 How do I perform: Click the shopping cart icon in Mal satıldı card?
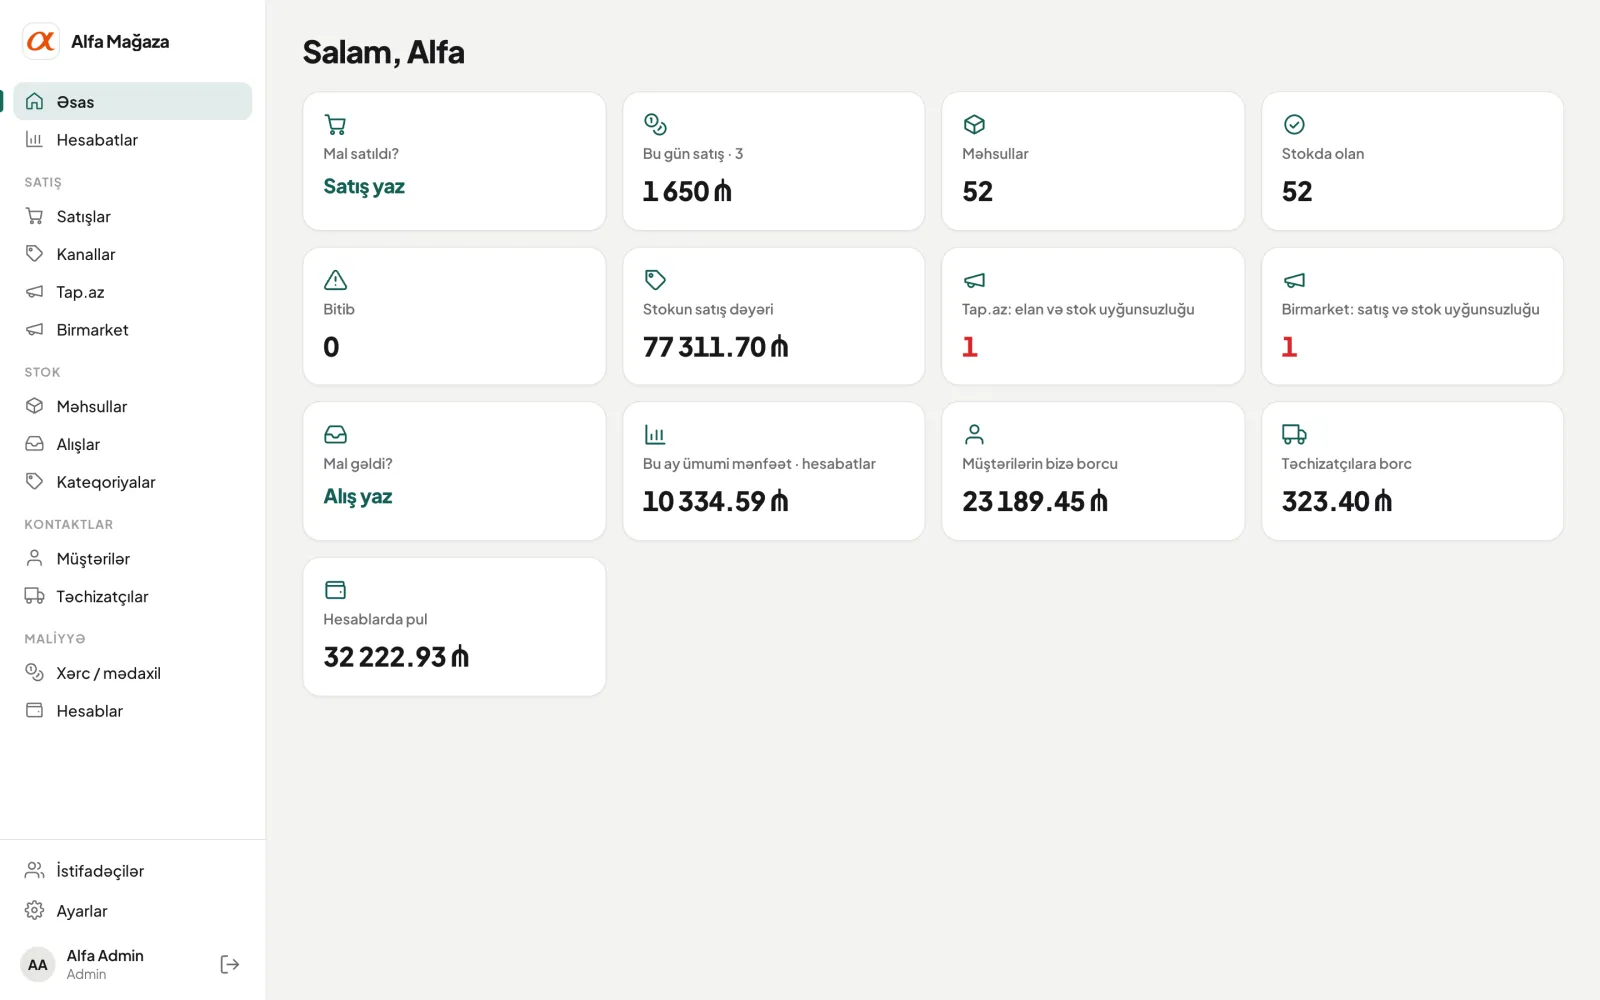335,124
